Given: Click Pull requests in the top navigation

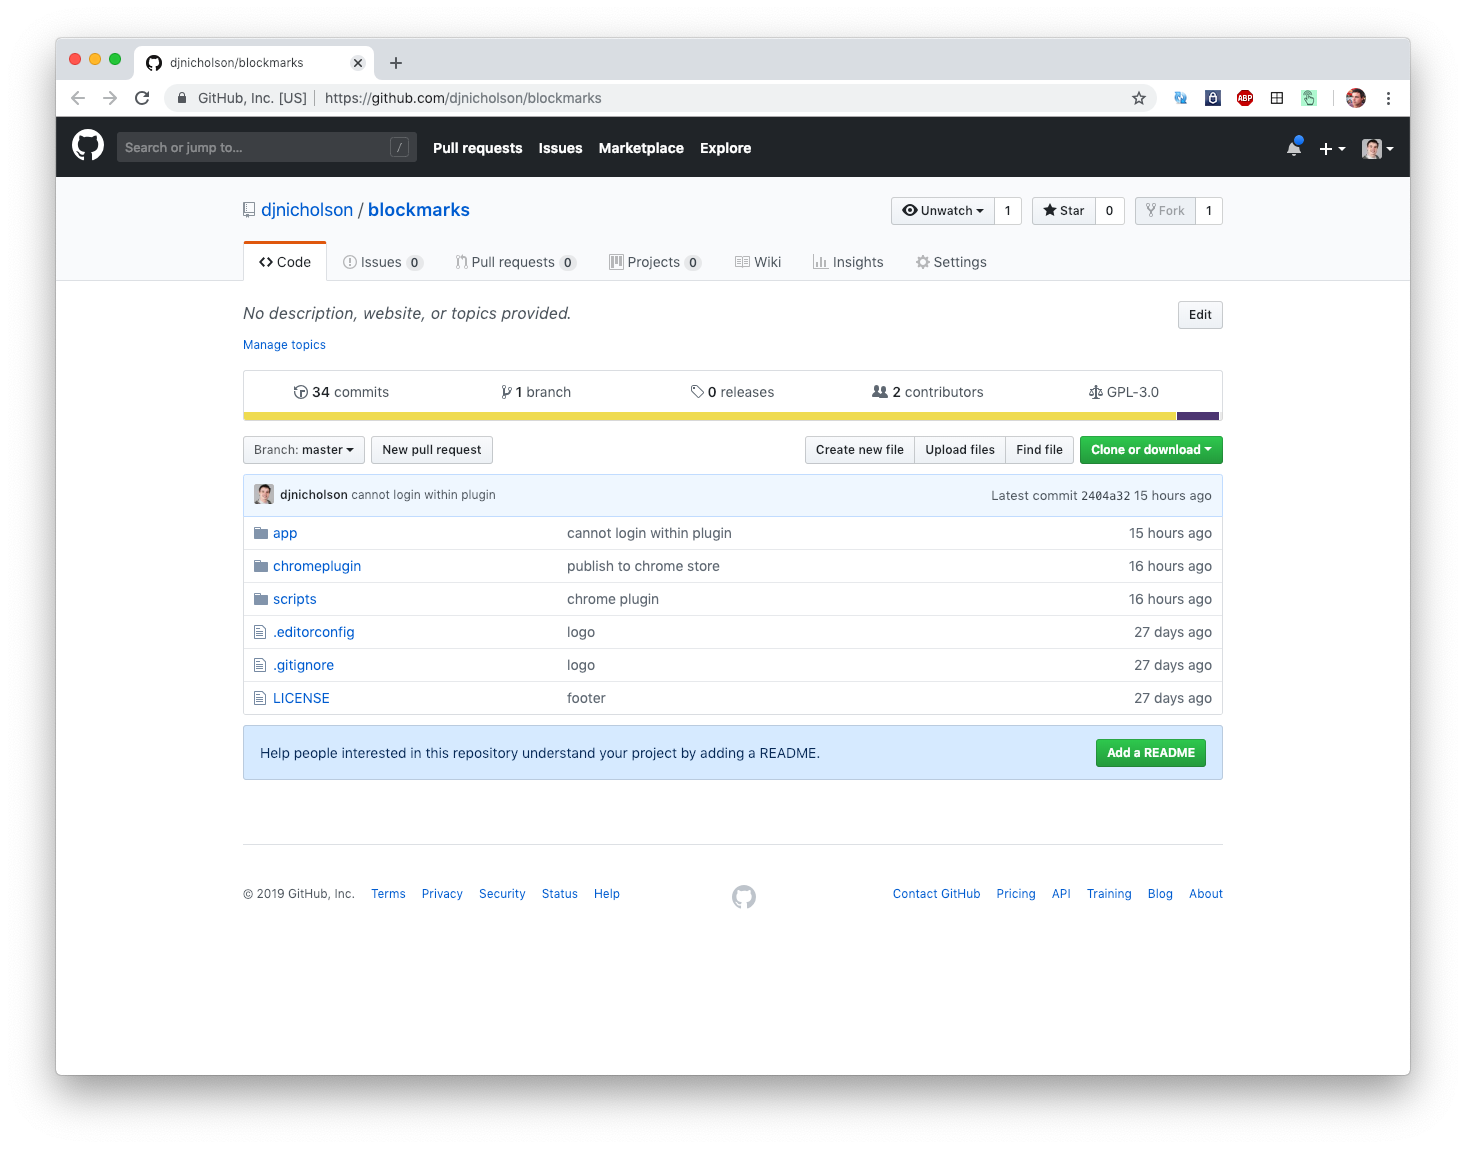Looking at the screenshot, I should coord(478,148).
